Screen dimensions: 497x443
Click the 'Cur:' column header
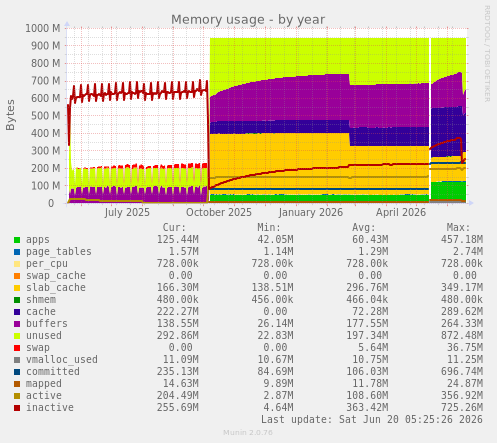174,228
